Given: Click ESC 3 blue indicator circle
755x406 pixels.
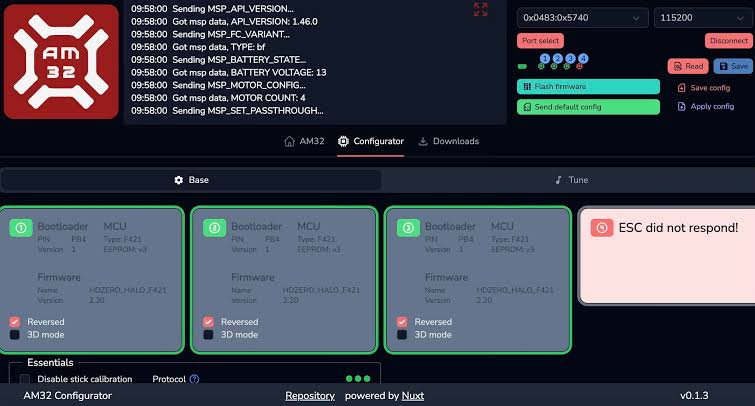Looking at the screenshot, I should pyautogui.click(x=571, y=58).
